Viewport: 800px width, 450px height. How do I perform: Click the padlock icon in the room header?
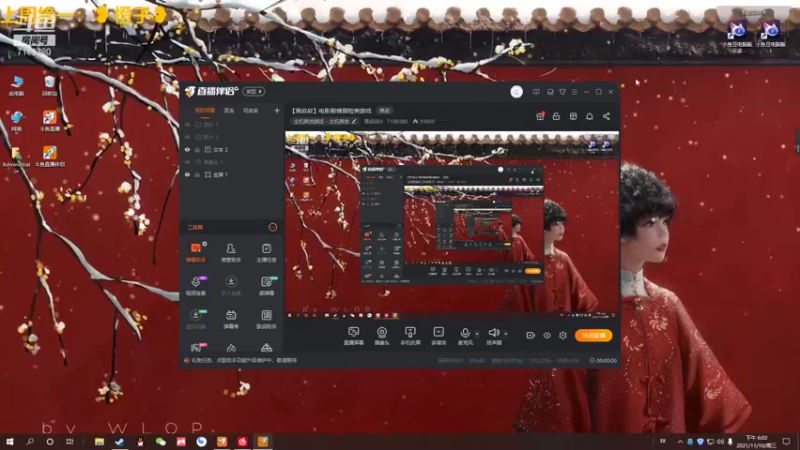point(556,116)
